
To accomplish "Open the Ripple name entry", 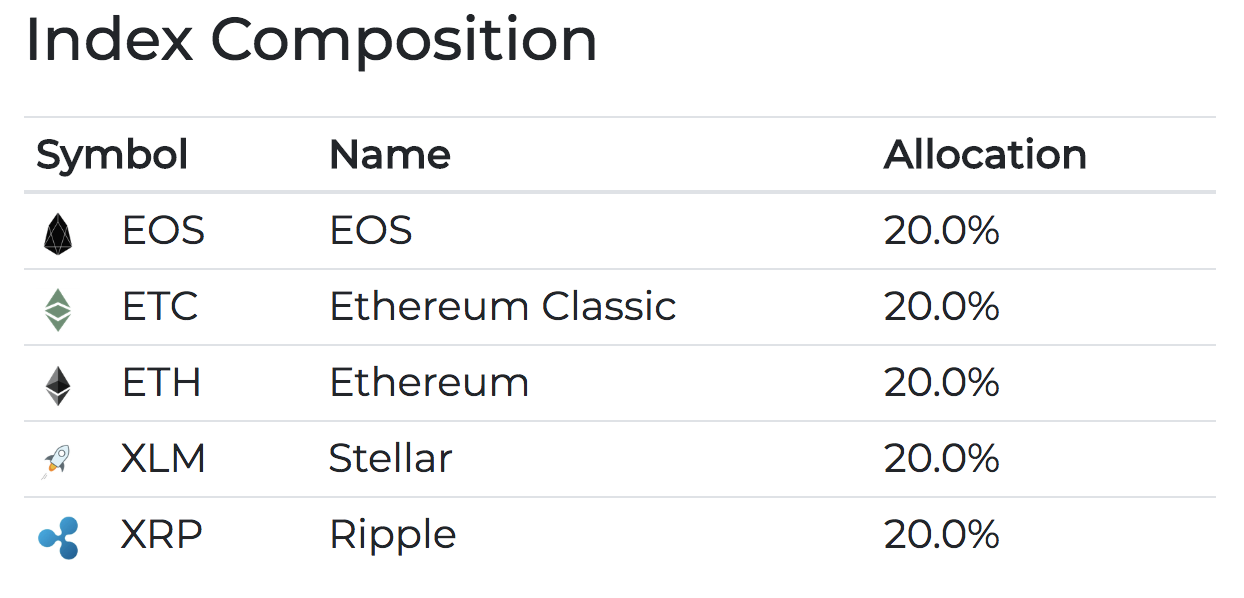I will click(392, 535).
